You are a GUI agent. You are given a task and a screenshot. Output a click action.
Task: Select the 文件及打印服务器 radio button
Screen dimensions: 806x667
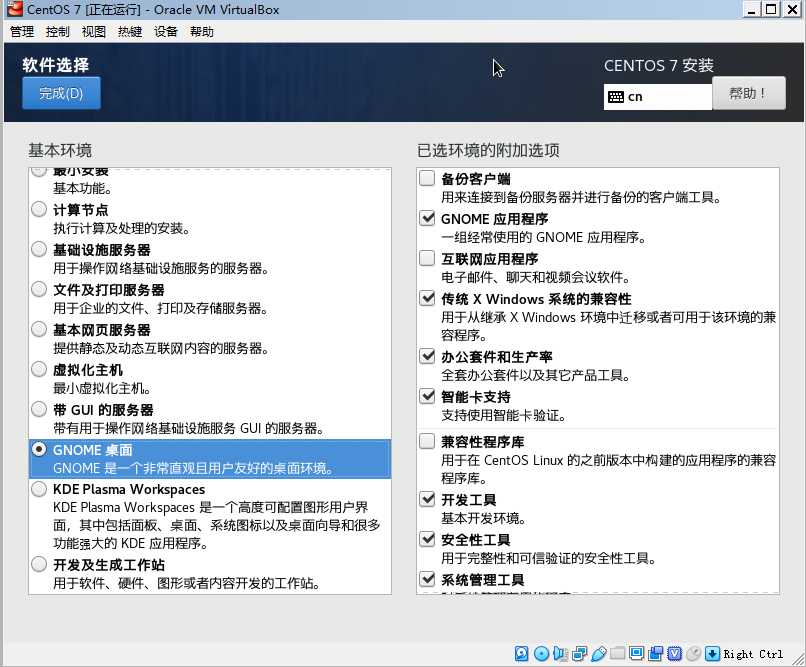(x=39, y=289)
